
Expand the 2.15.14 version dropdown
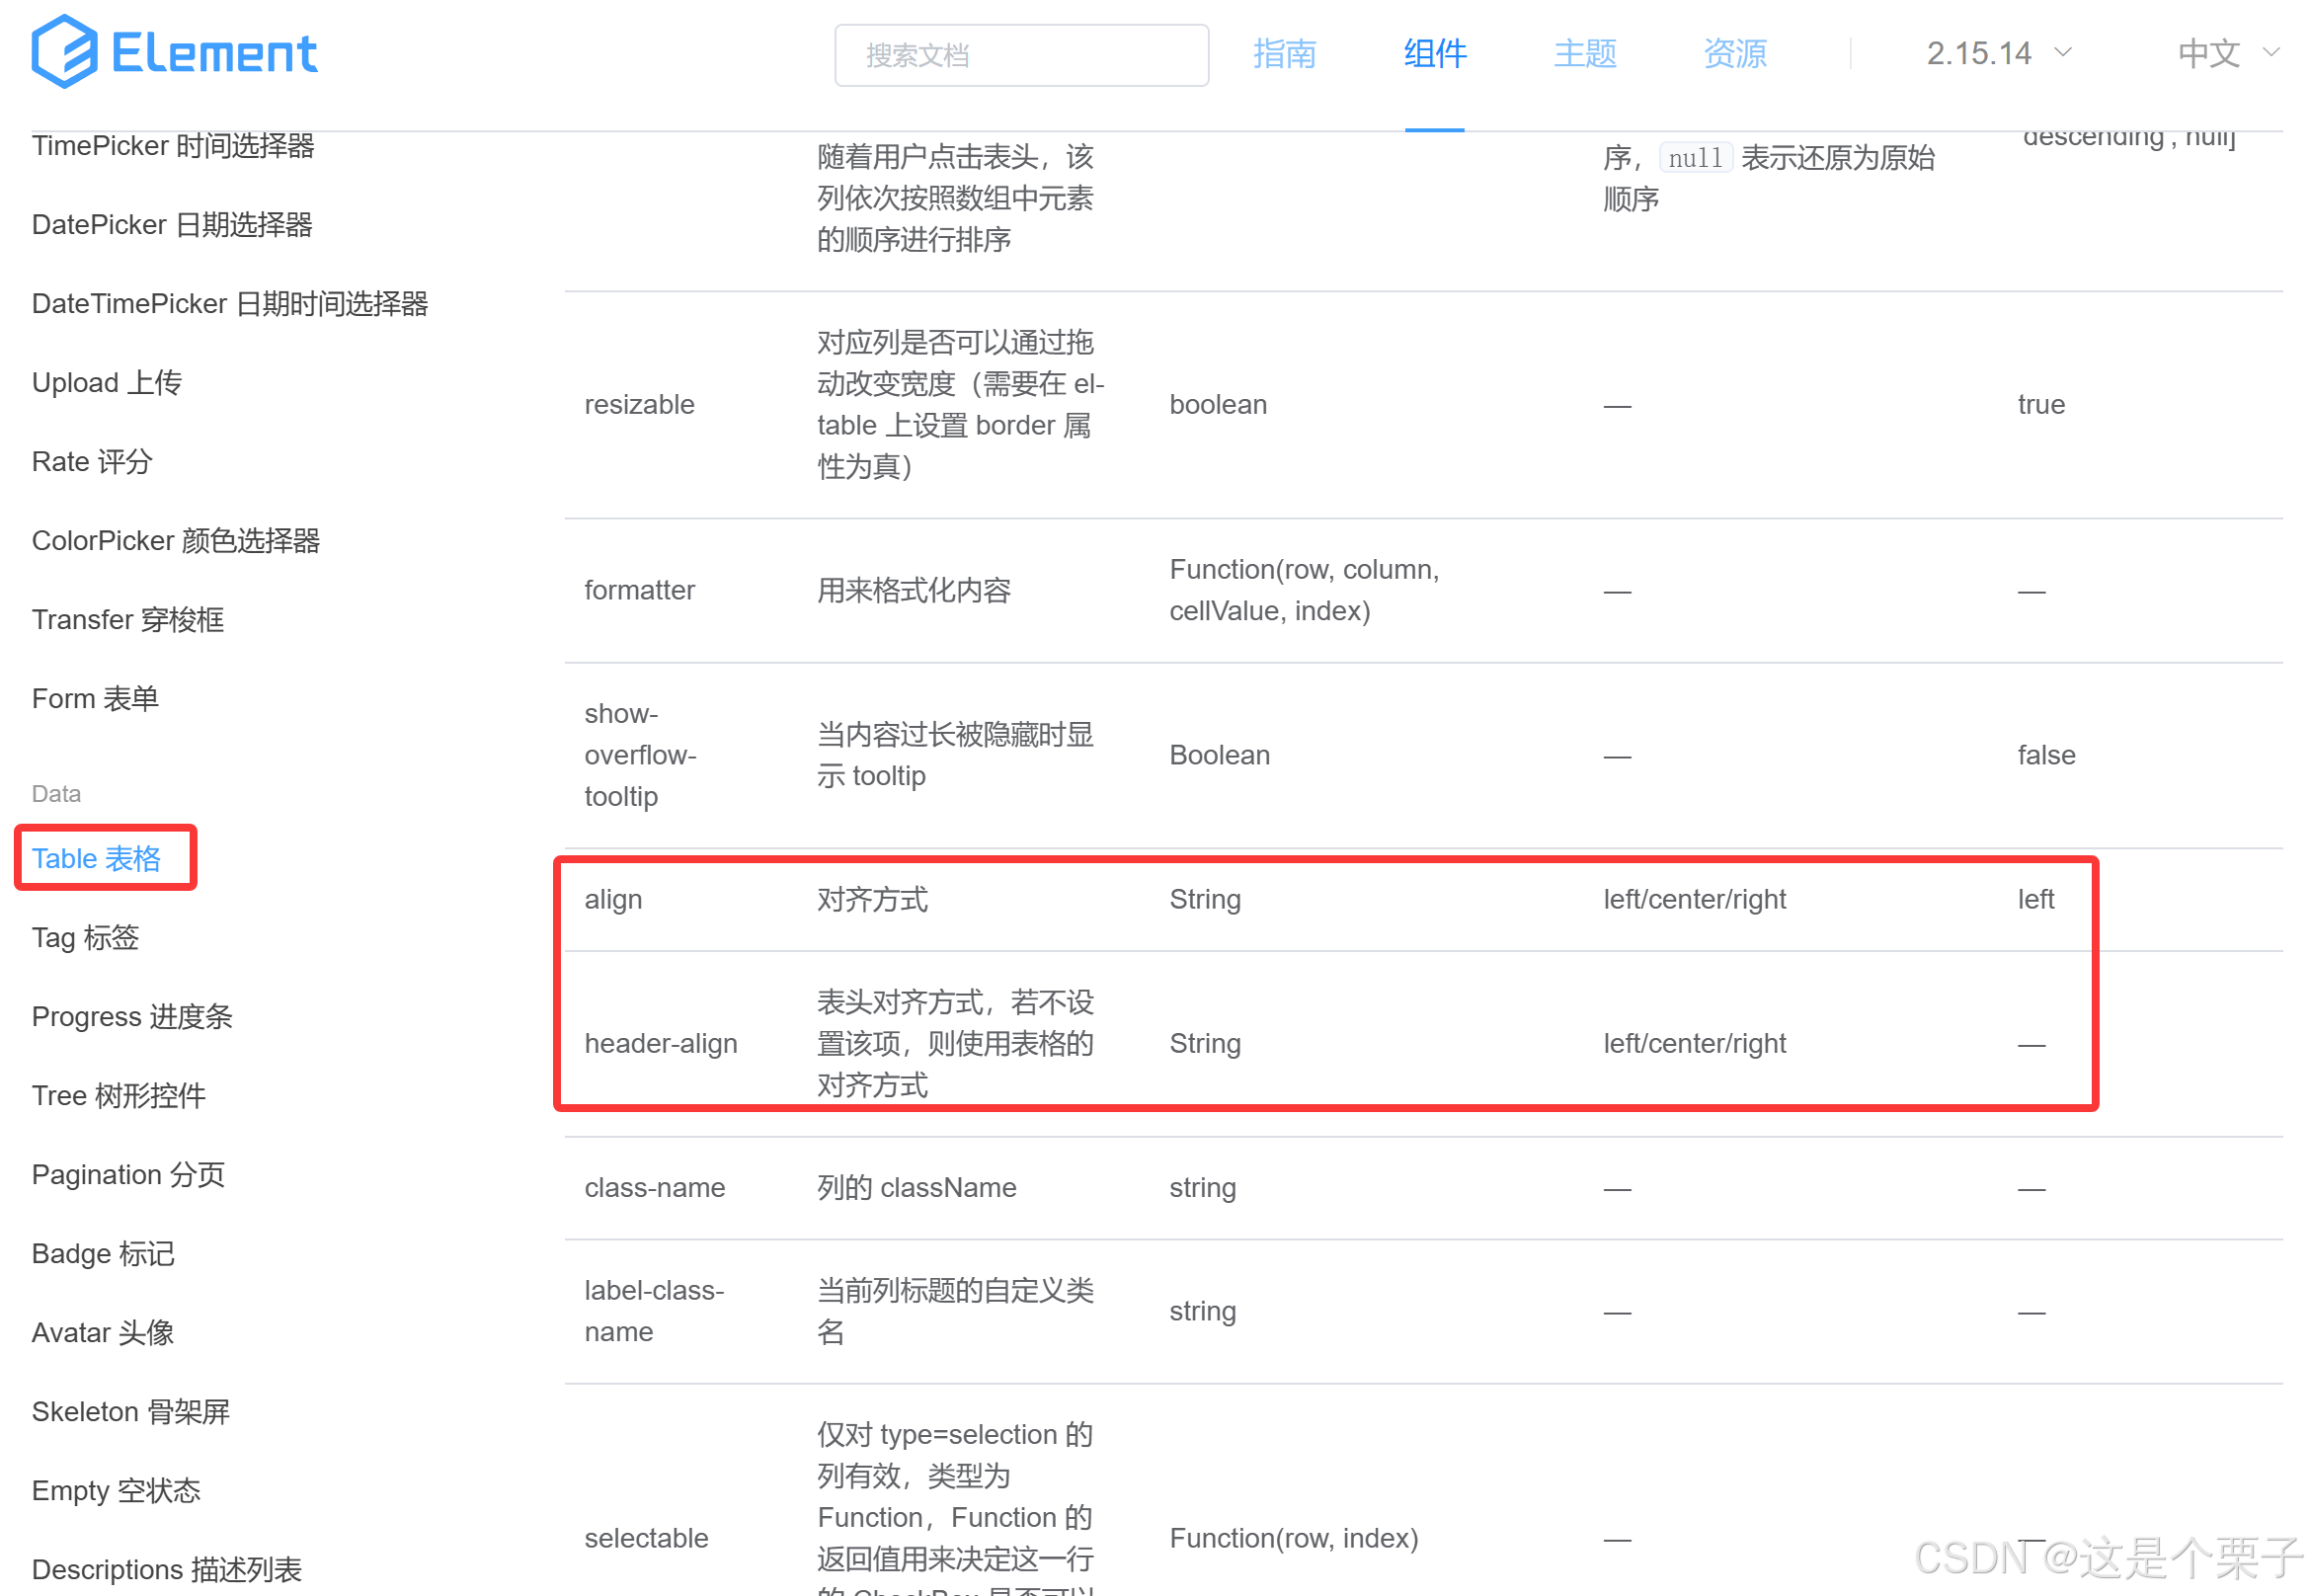tap(1998, 54)
